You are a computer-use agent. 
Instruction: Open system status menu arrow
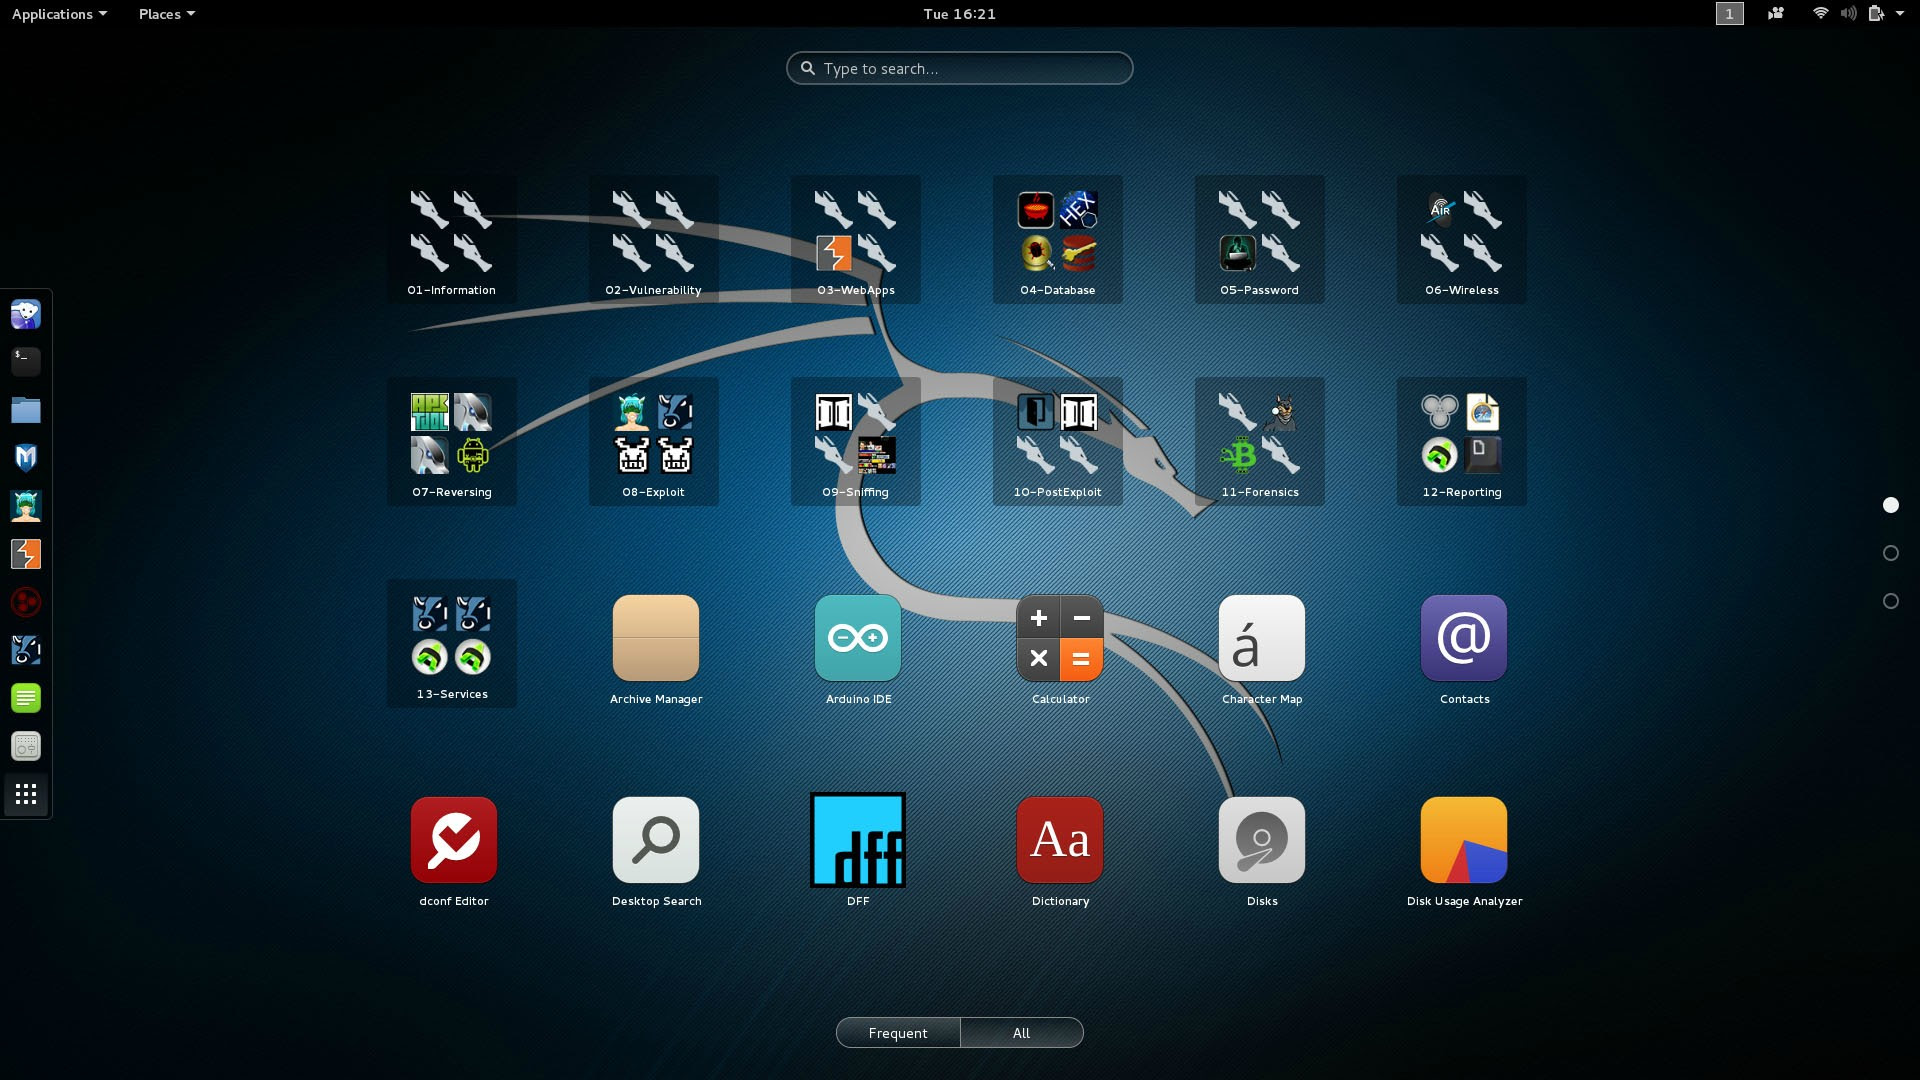[x=1899, y=14]
